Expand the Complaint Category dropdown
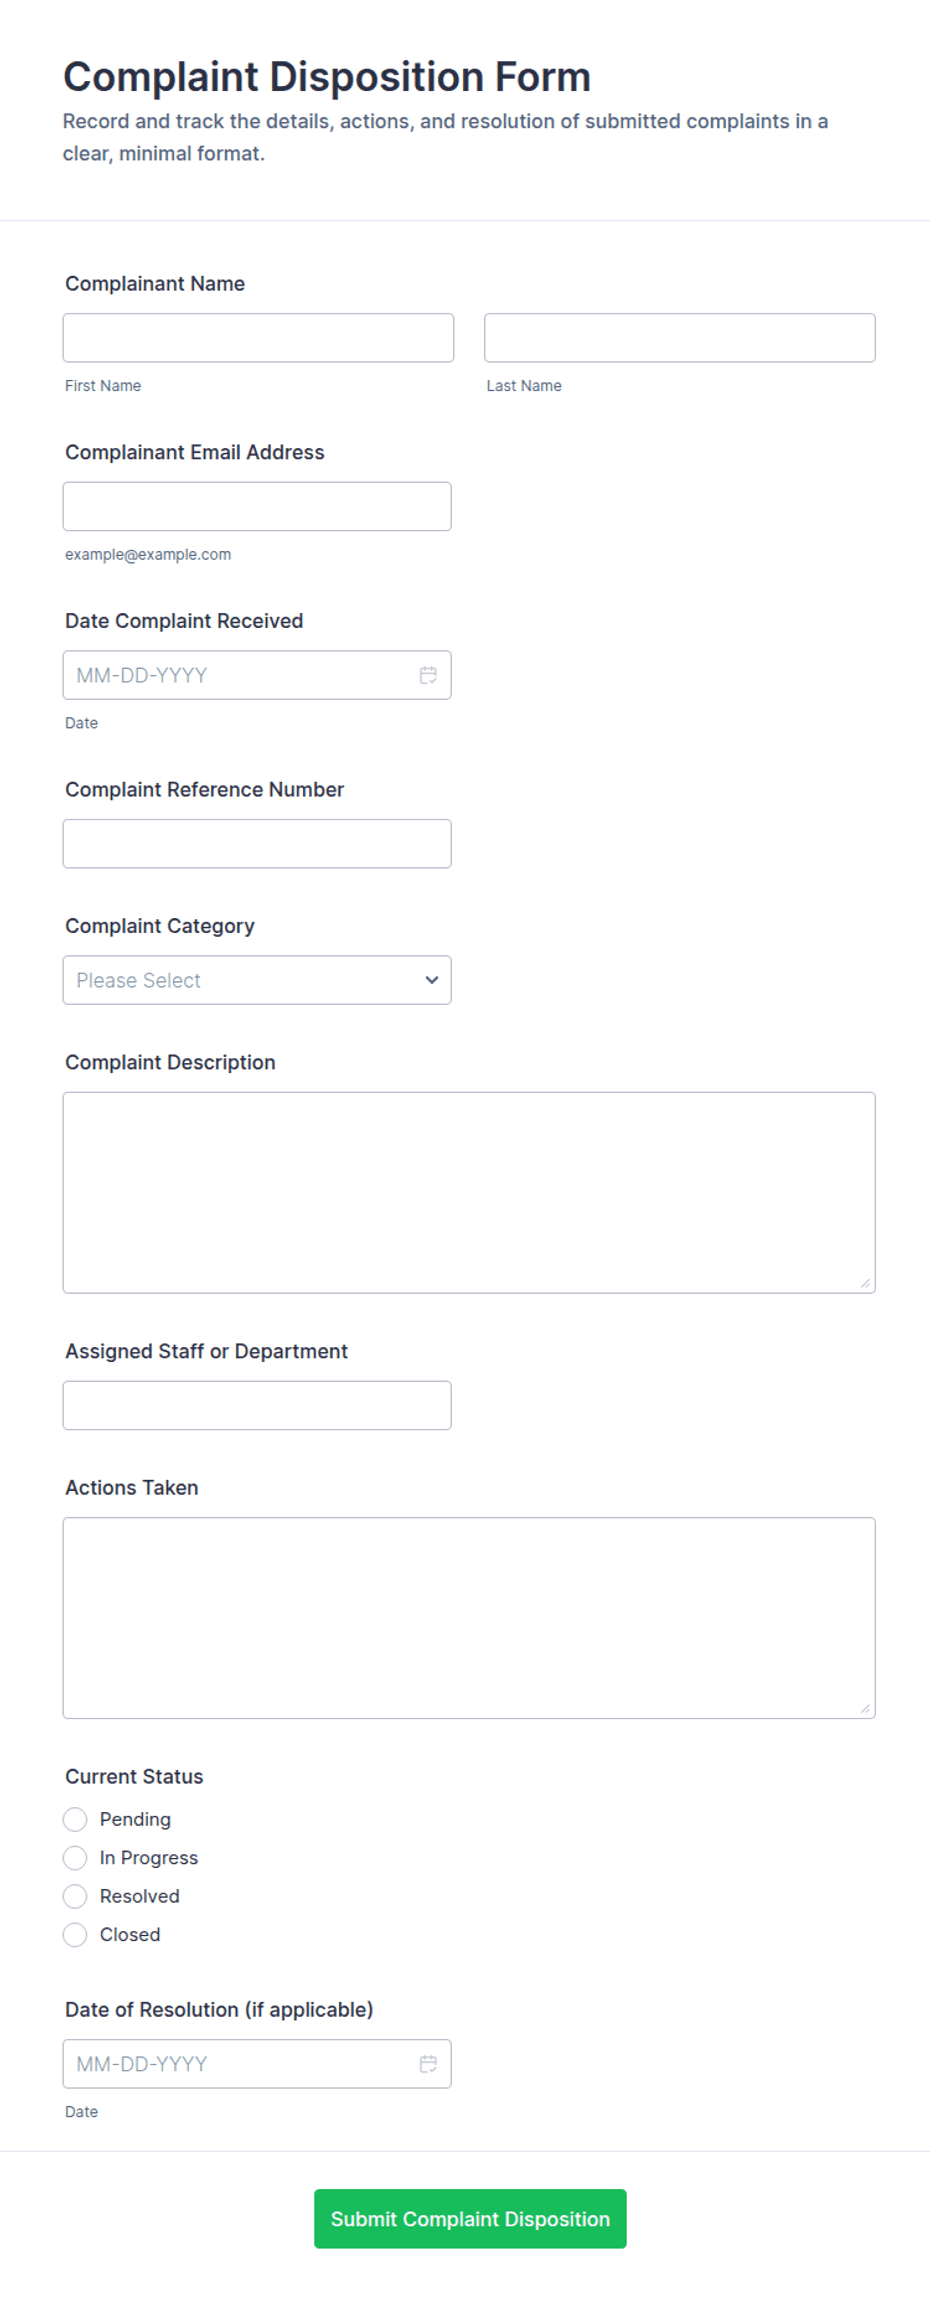The width and height of the screenshot is (930, 2298). (x=257, y=980)
